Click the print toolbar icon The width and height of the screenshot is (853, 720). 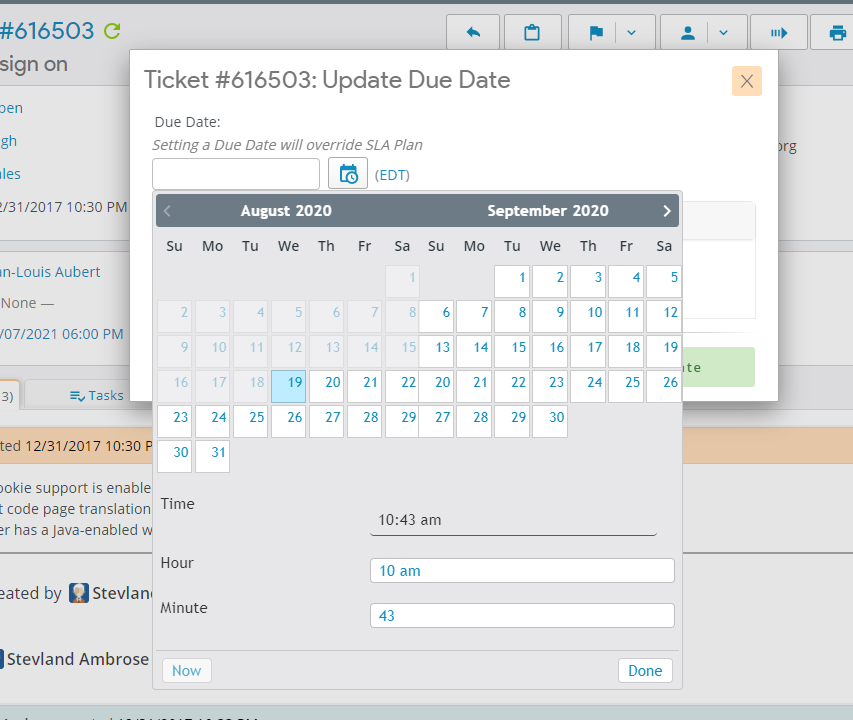coord(836,33)
